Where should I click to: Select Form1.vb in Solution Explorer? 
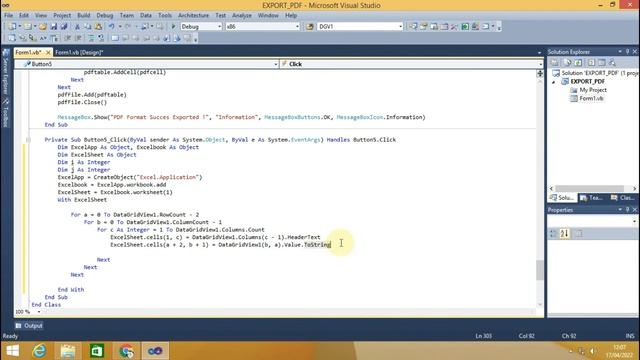(587, 98)
